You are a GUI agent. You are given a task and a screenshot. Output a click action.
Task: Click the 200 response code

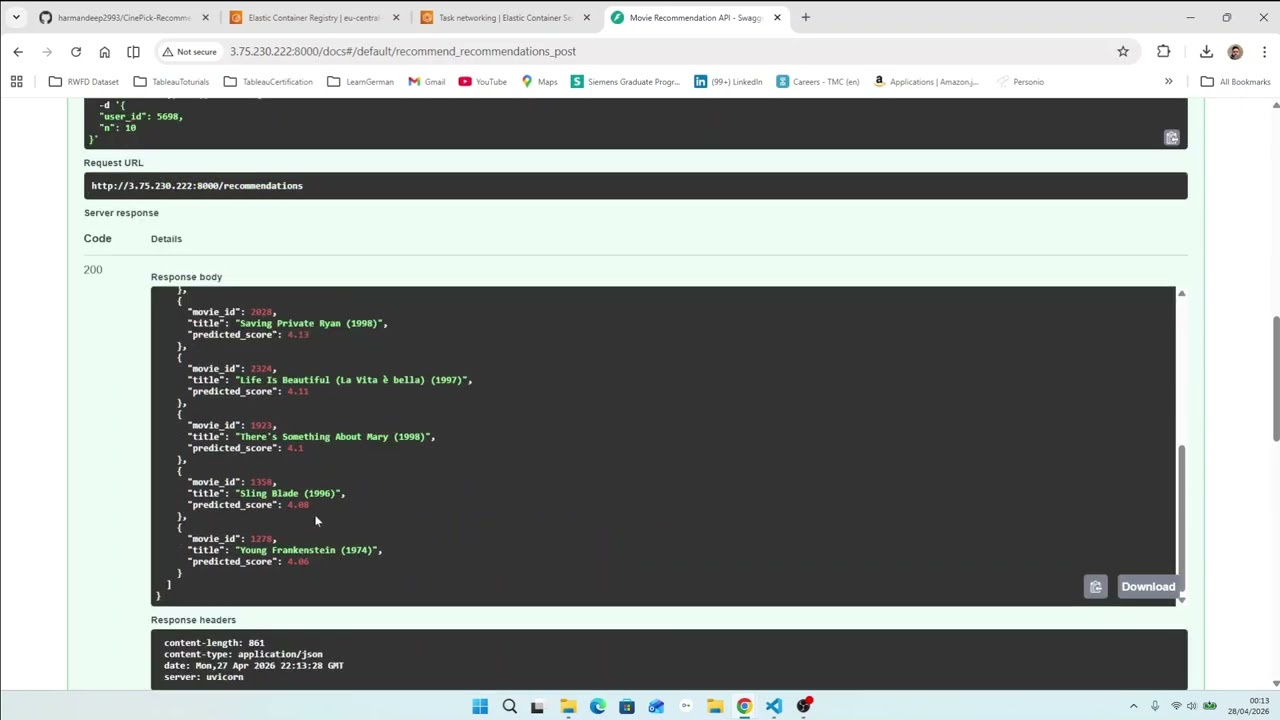(x=93, y=270)
